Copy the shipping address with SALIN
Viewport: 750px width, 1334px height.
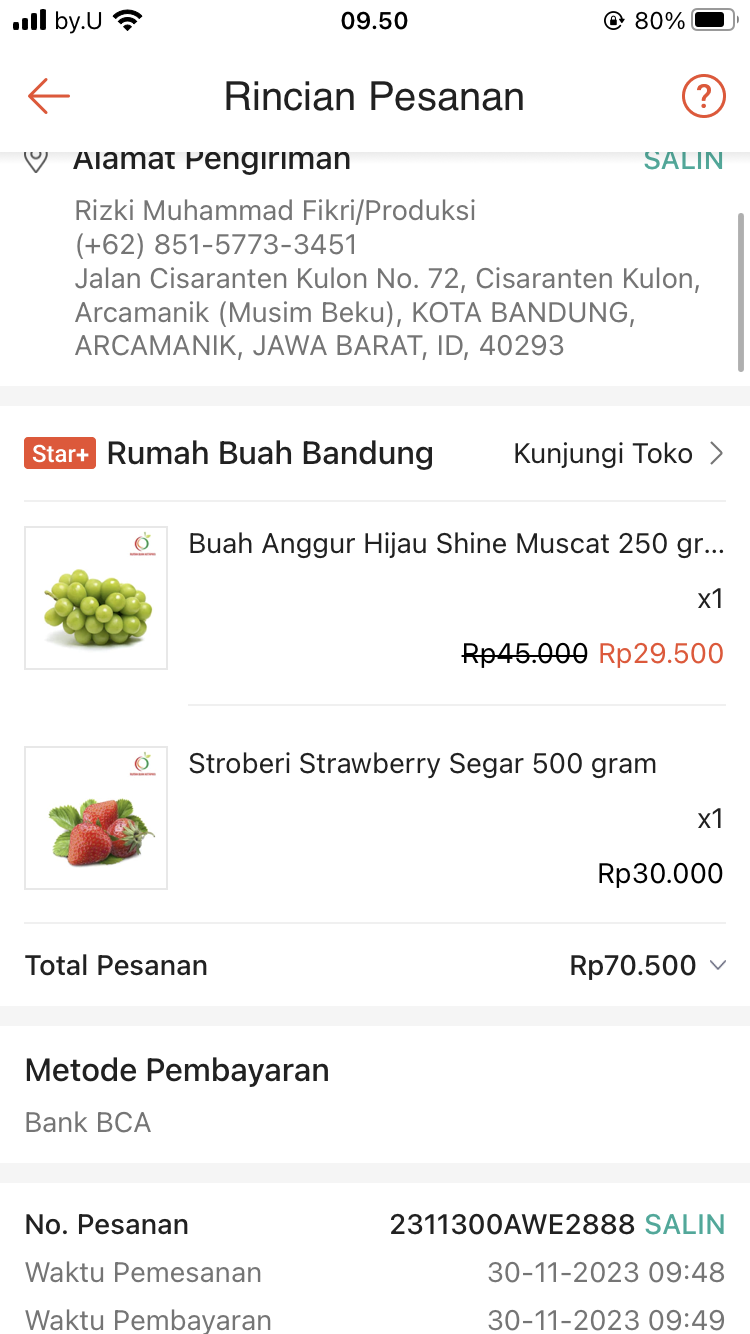point(683,160)
